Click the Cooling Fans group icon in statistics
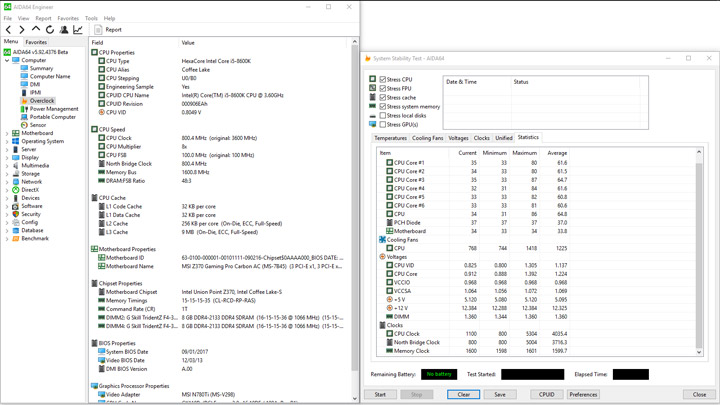This screenshot has width=720, height=405. [x=382, y=240]
